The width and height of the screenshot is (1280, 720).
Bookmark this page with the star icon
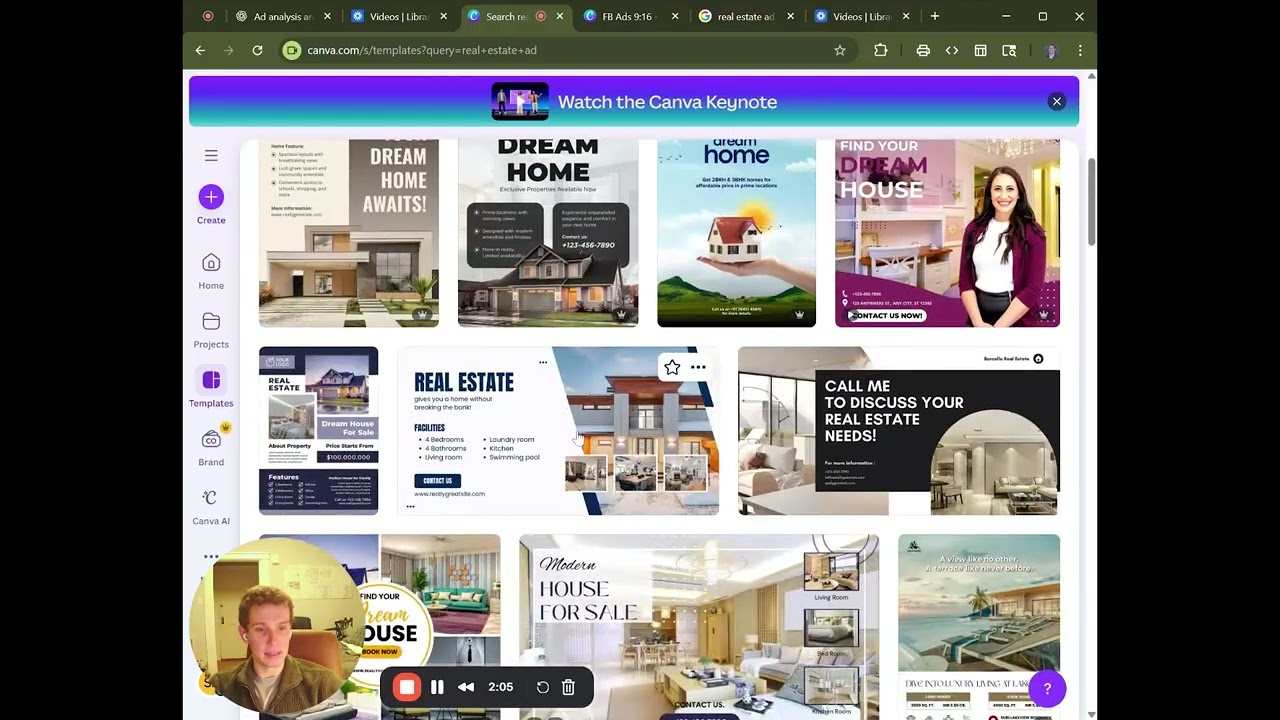(x=840, y=50)
